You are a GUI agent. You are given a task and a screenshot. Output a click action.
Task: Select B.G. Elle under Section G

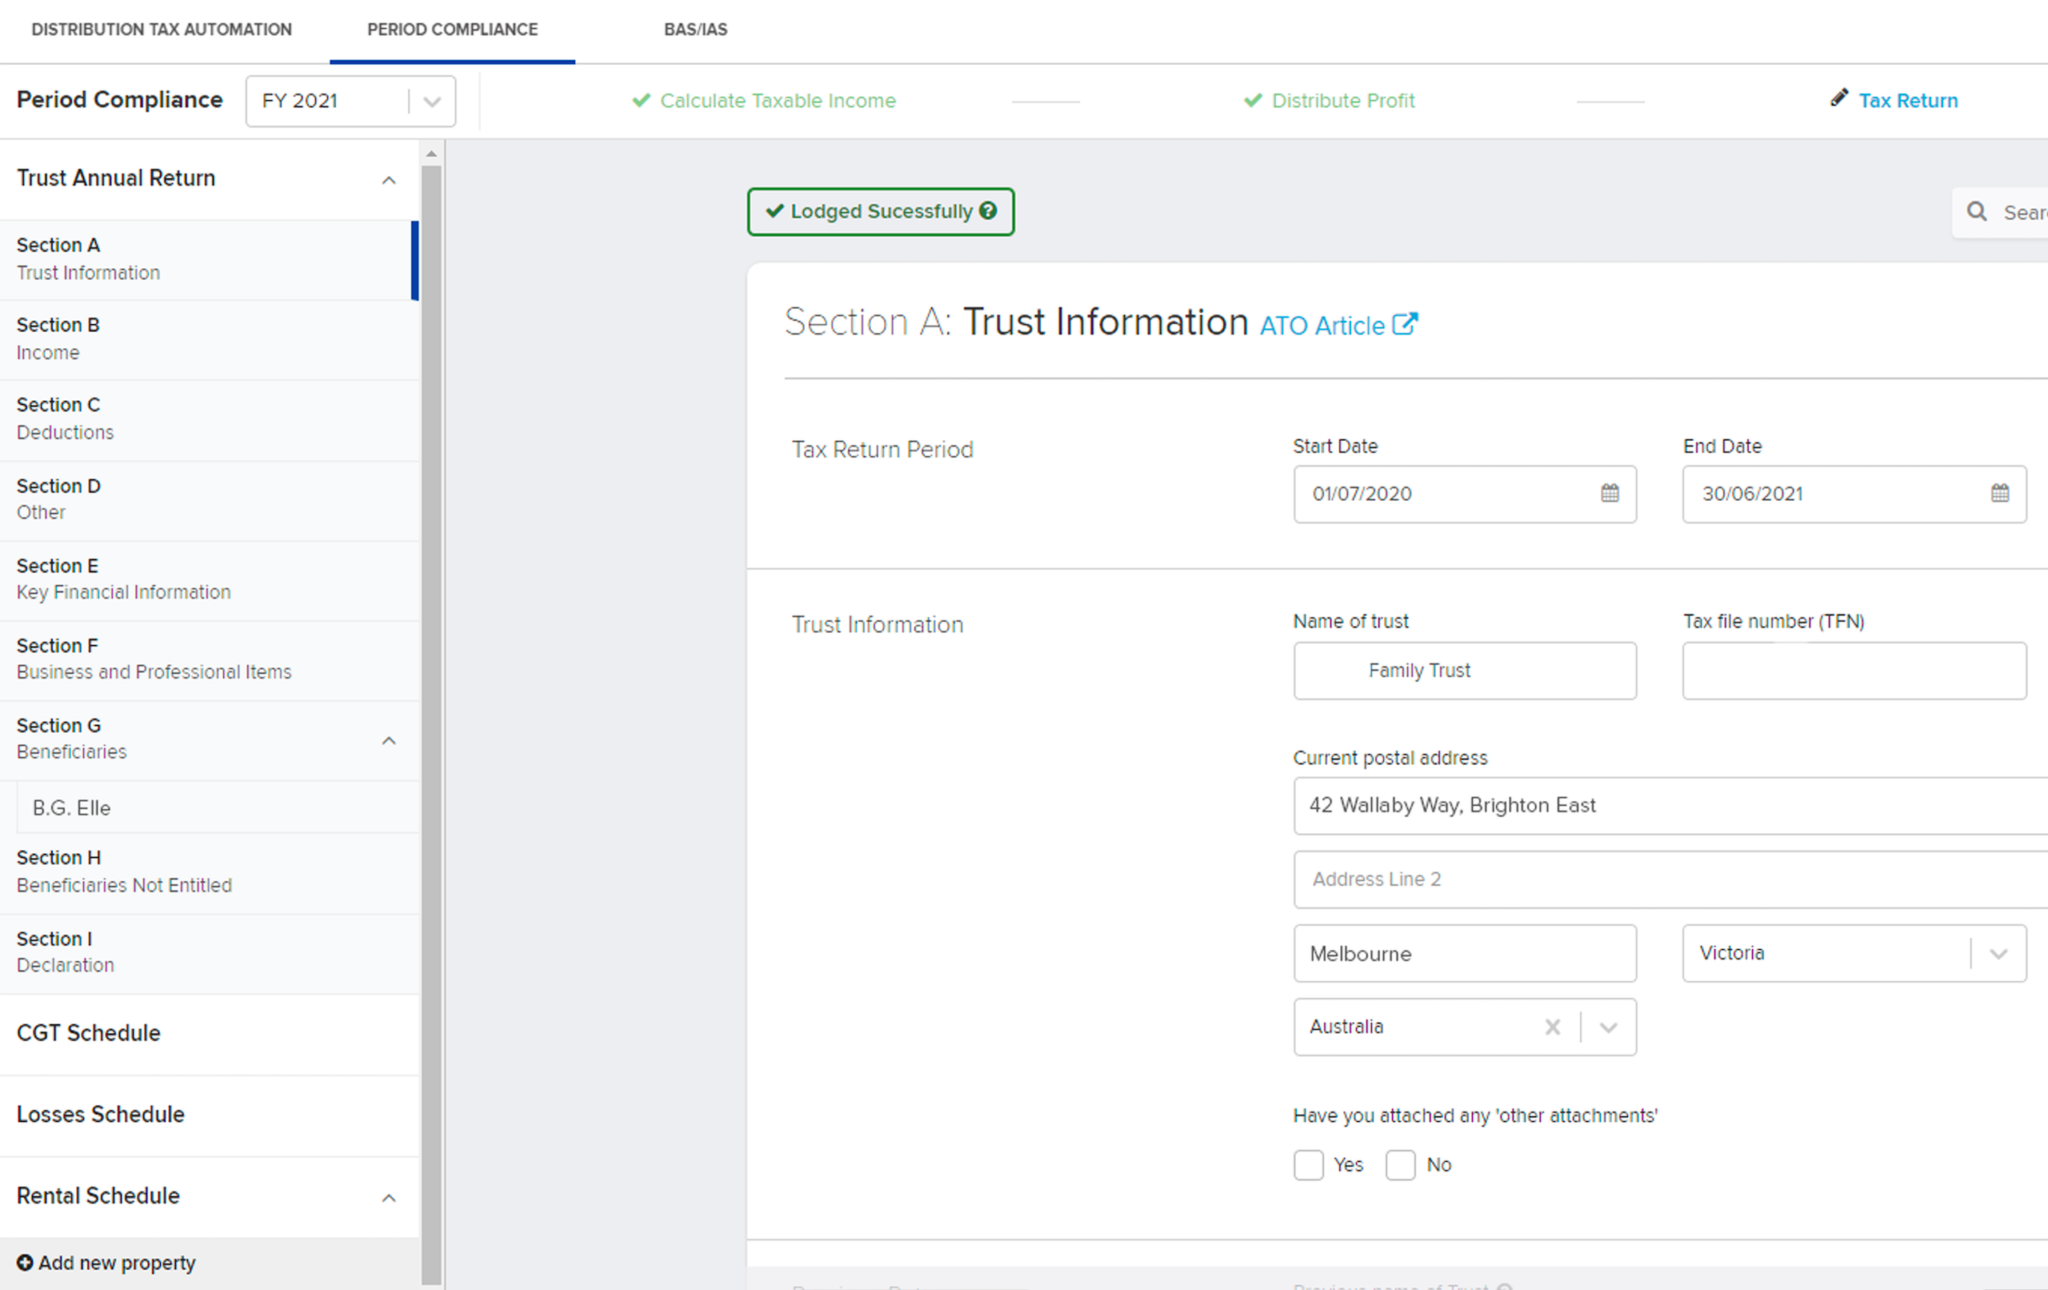tap(71, 807)
